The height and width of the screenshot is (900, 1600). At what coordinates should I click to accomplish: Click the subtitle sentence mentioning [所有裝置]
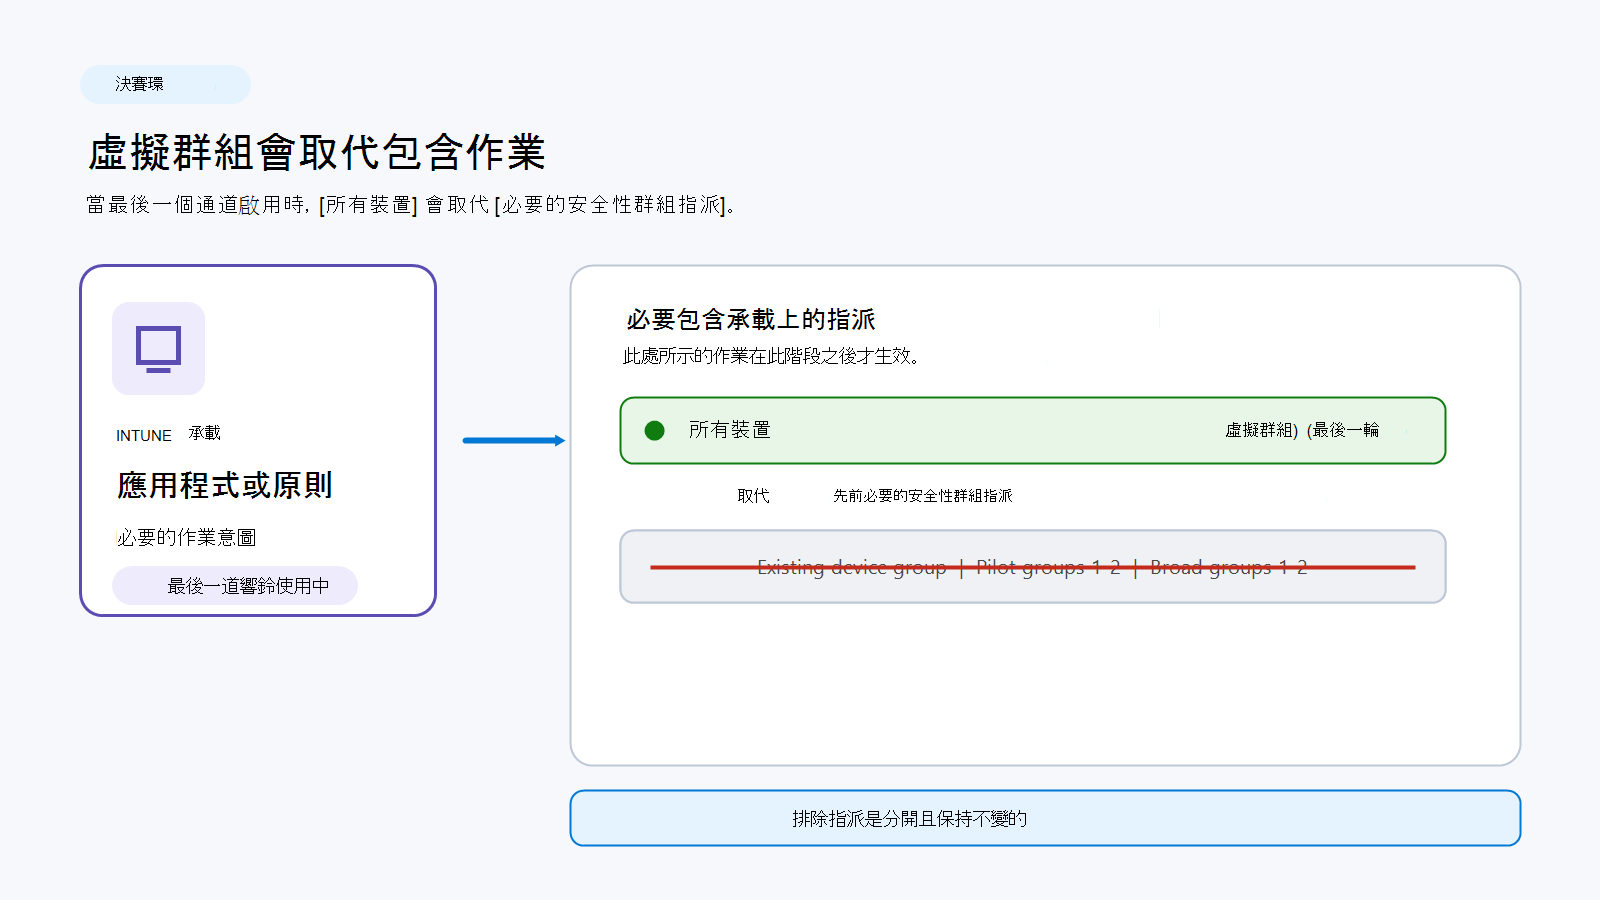click(410, 205)
